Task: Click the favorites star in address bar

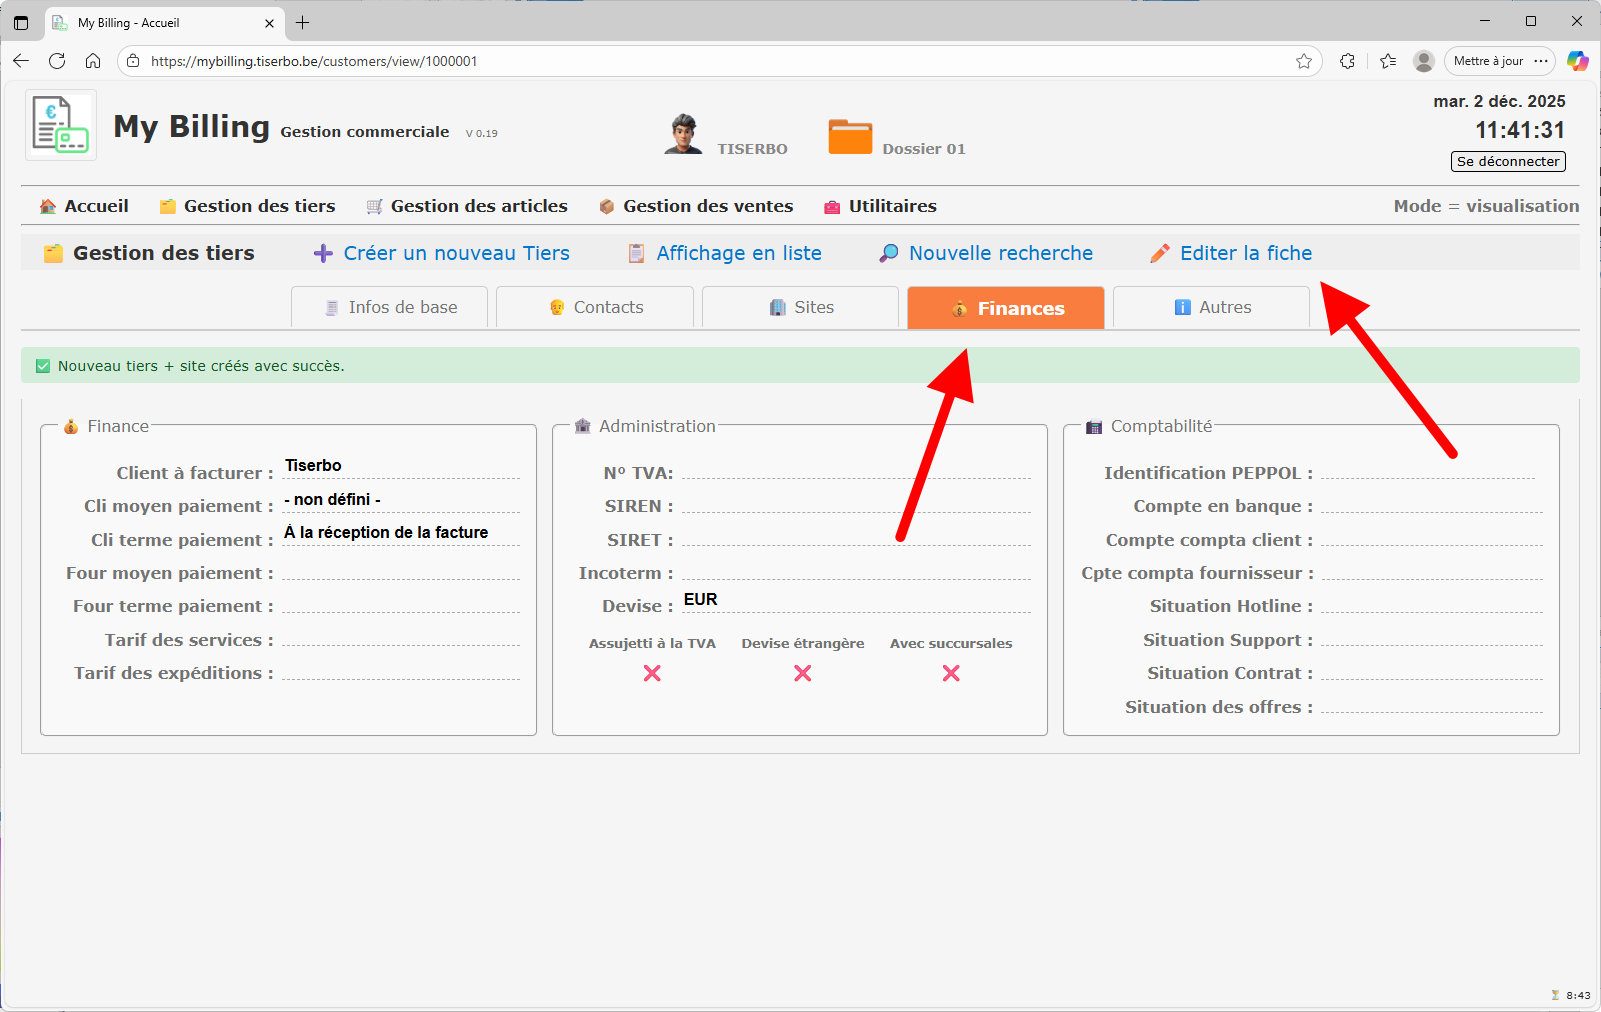Action: click(1304, 61)
